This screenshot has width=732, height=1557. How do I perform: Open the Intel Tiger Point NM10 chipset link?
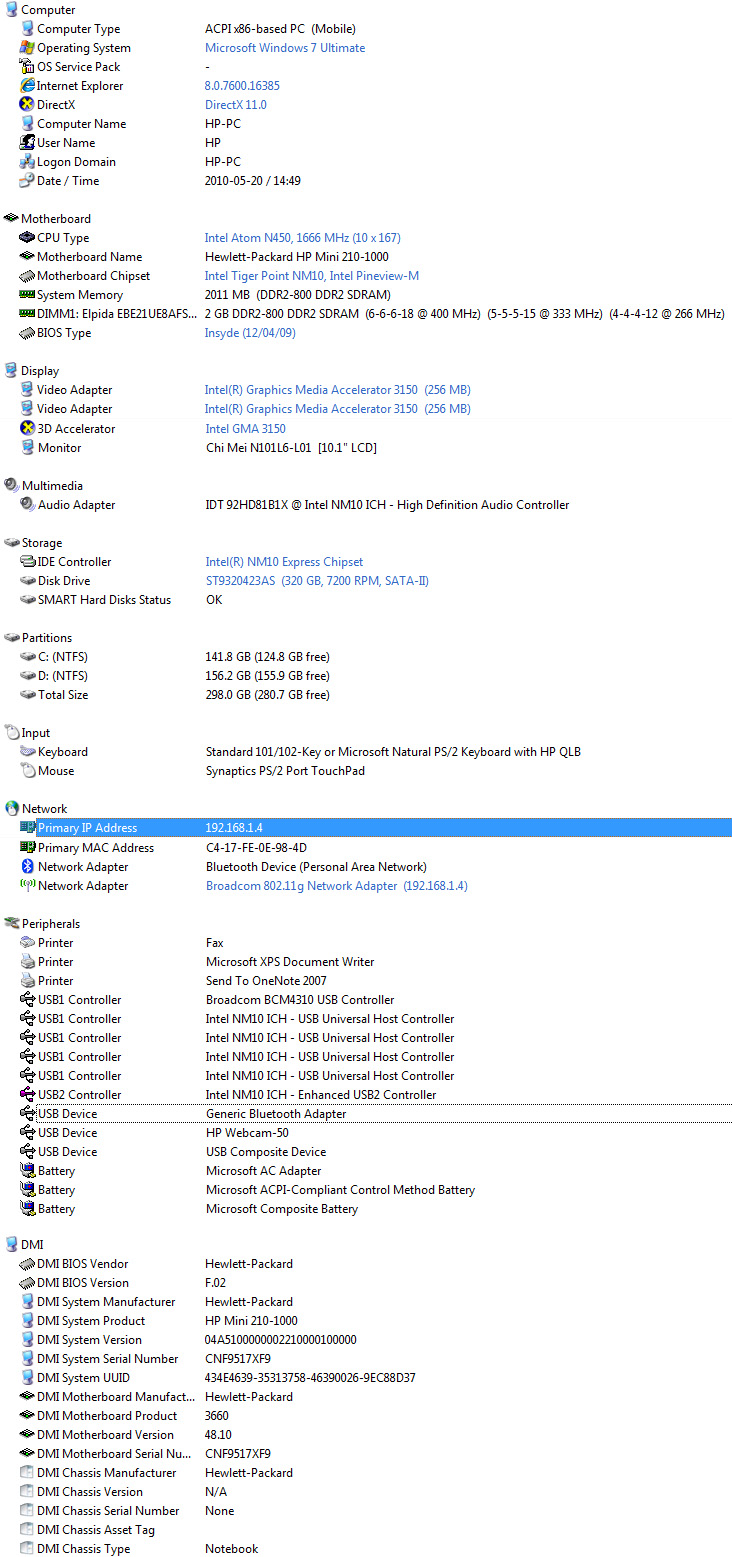312,276
